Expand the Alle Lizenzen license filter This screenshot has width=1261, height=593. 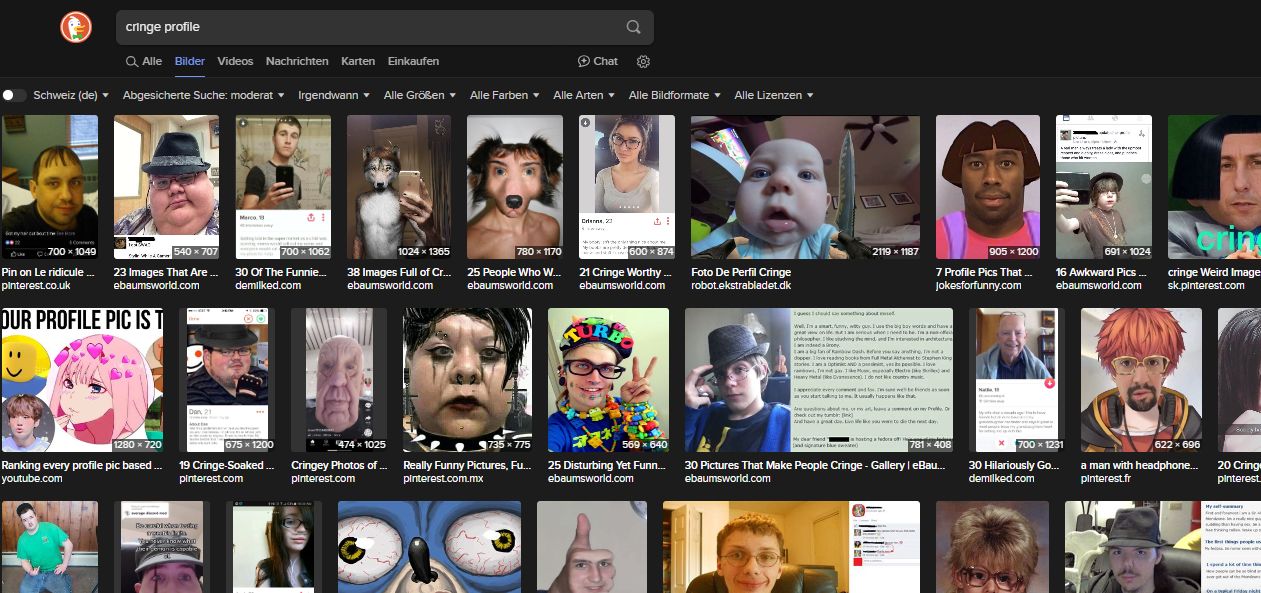[773, 95]
